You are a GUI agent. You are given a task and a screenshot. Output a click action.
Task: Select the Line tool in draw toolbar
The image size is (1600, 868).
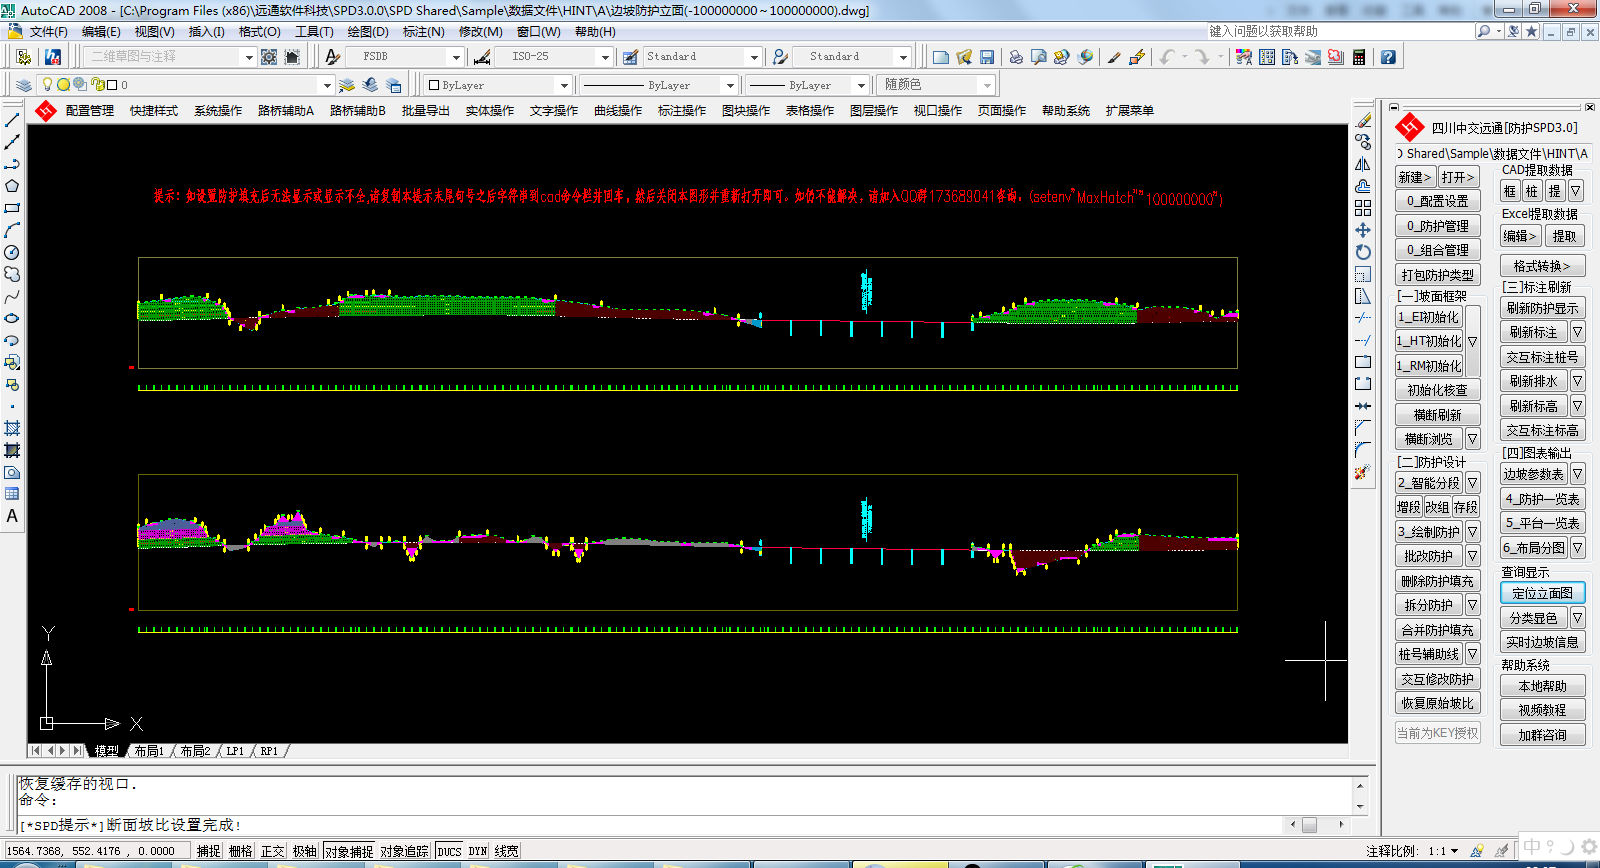tap(12, 120)
